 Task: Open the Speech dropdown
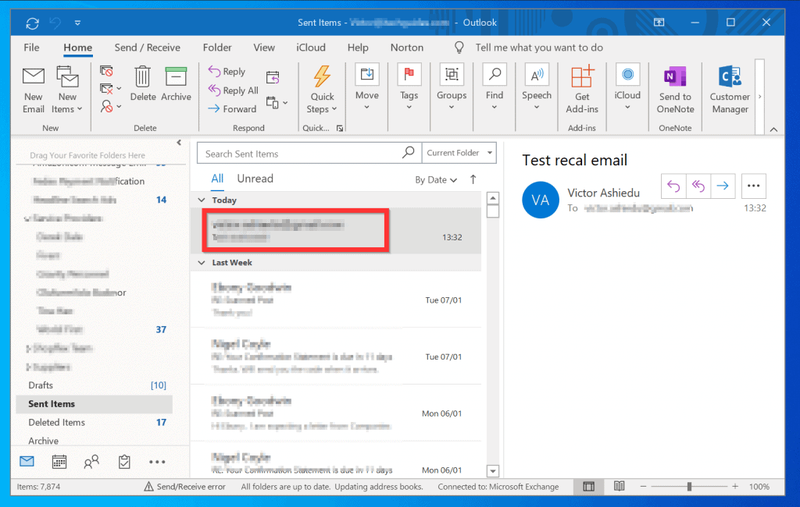[x=536, y=87]
